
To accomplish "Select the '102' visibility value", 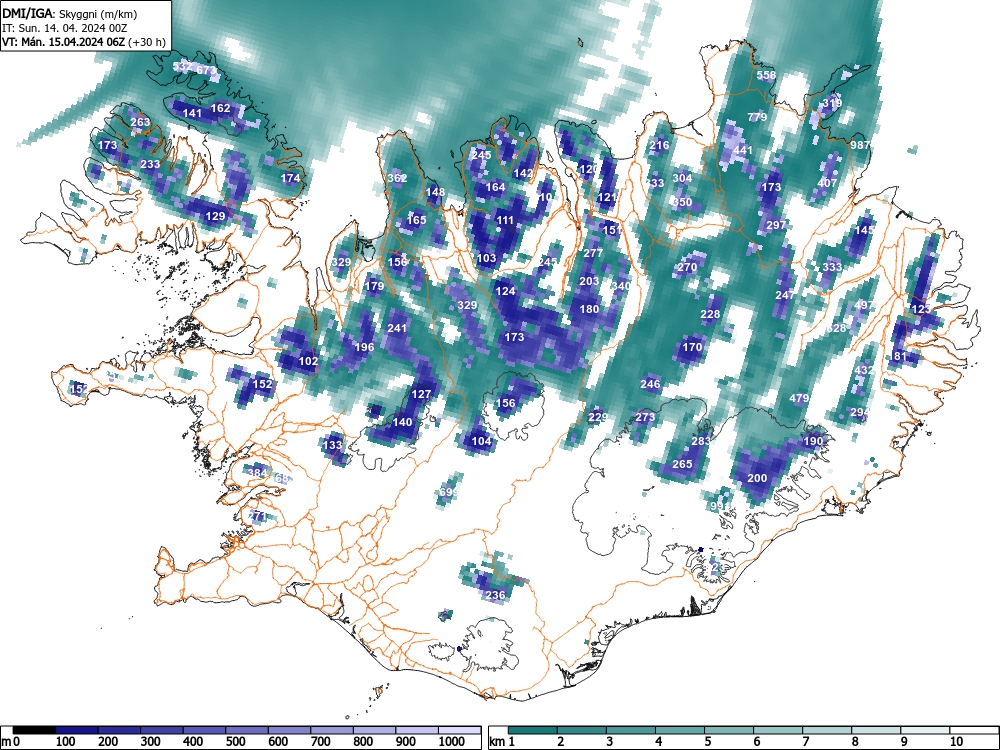I will click(308, 361).
